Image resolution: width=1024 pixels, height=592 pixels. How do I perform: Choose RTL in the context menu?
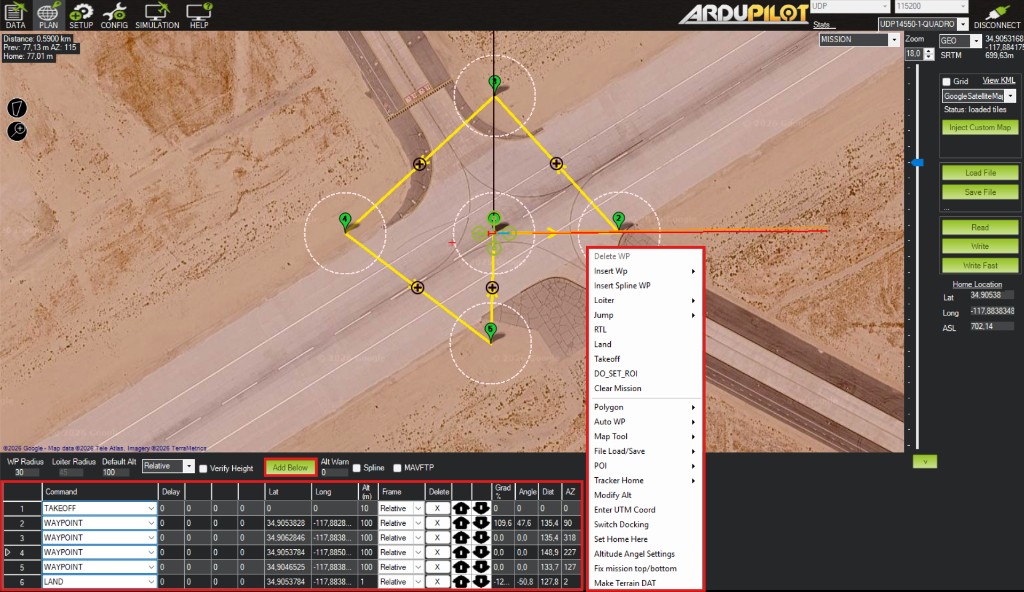[x=645, y=329]
